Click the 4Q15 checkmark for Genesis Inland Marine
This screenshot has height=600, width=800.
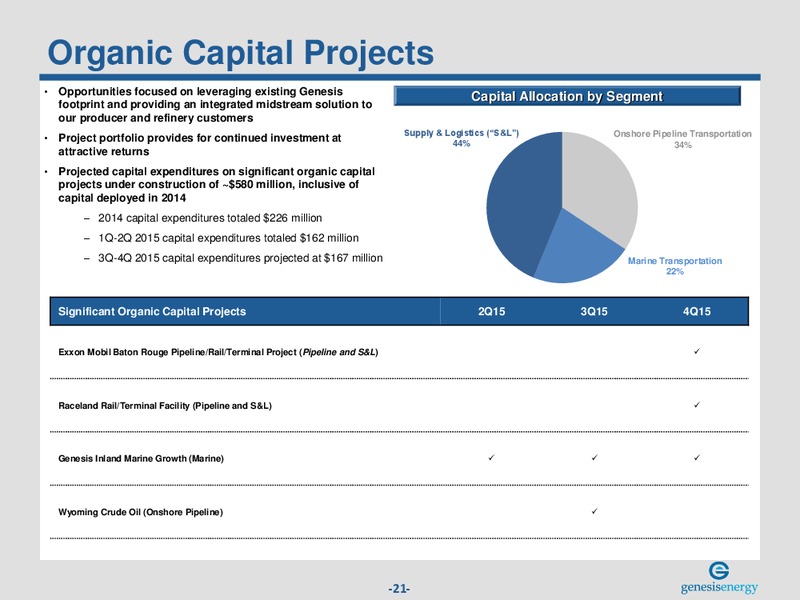tap(697, 458)
